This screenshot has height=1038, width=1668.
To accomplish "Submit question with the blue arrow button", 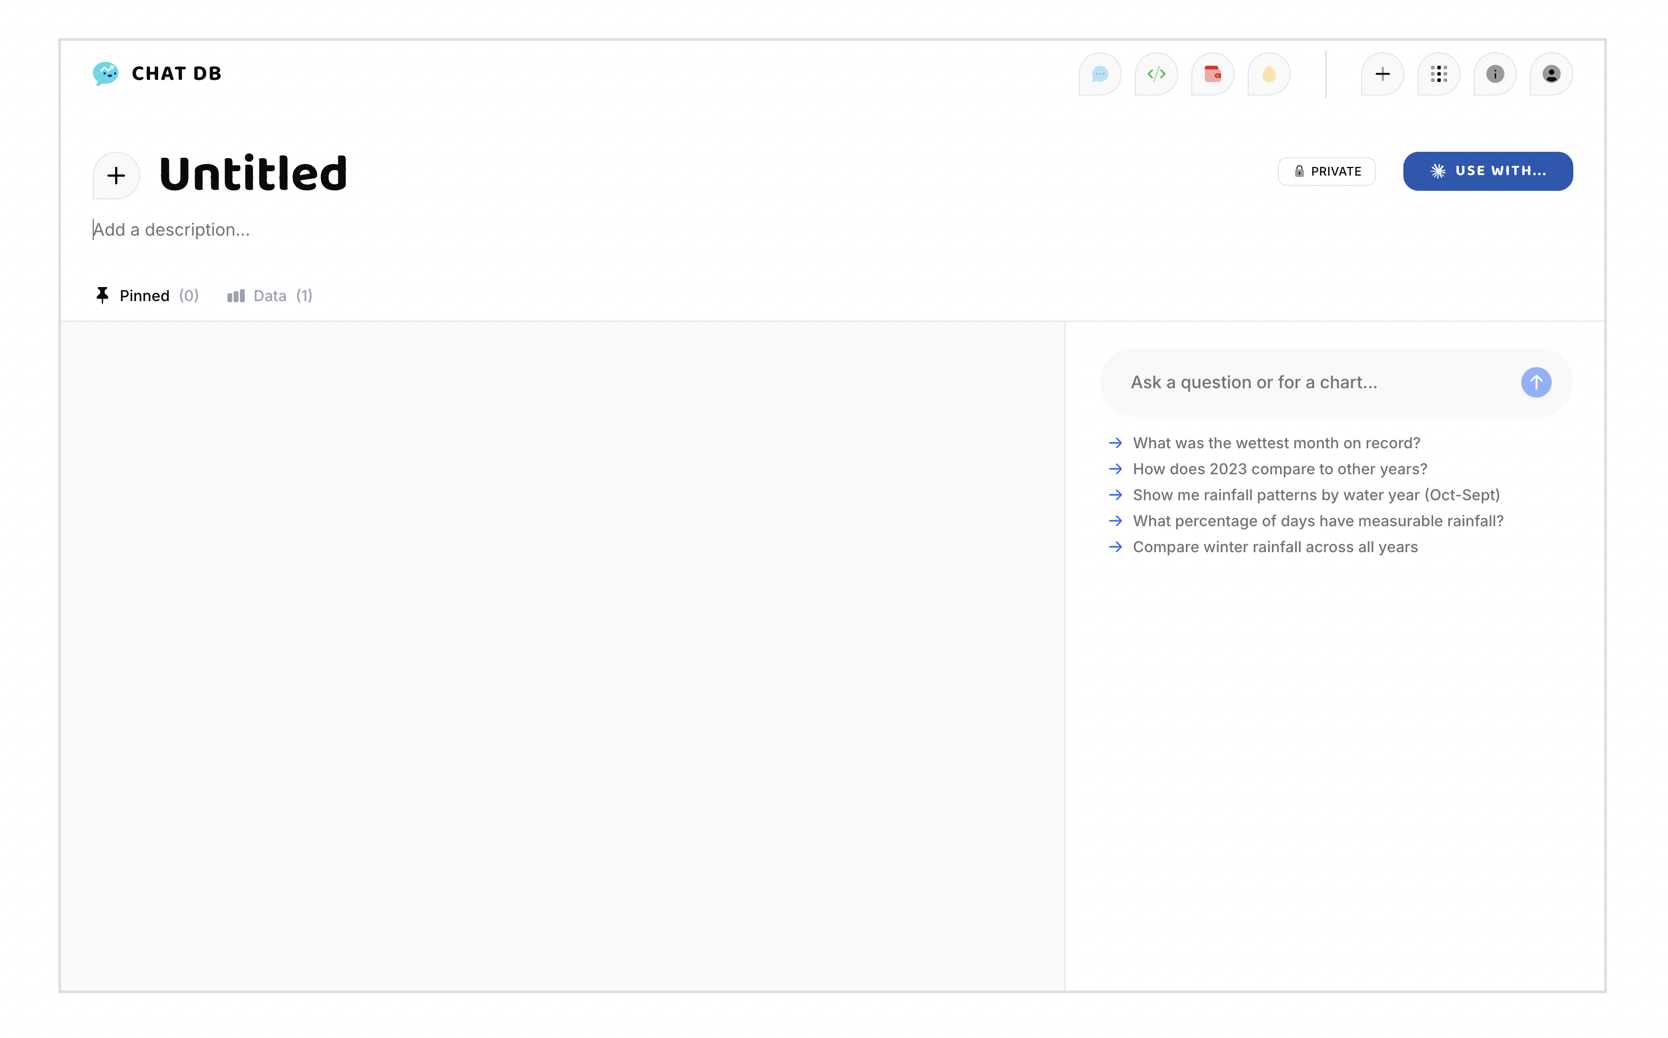I will point(1535,382).
